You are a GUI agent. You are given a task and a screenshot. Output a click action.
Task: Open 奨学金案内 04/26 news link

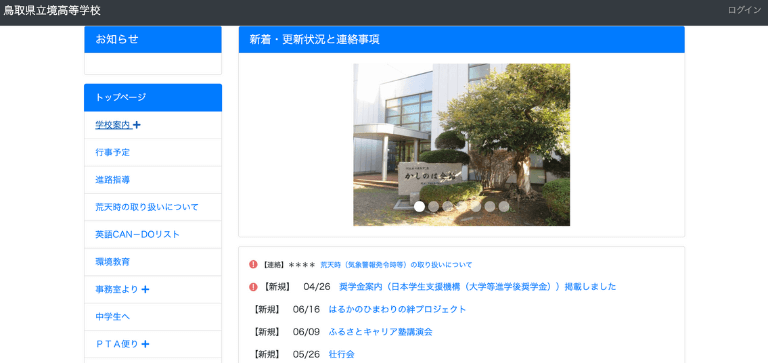pyautogui.click(x=478, y=287)
